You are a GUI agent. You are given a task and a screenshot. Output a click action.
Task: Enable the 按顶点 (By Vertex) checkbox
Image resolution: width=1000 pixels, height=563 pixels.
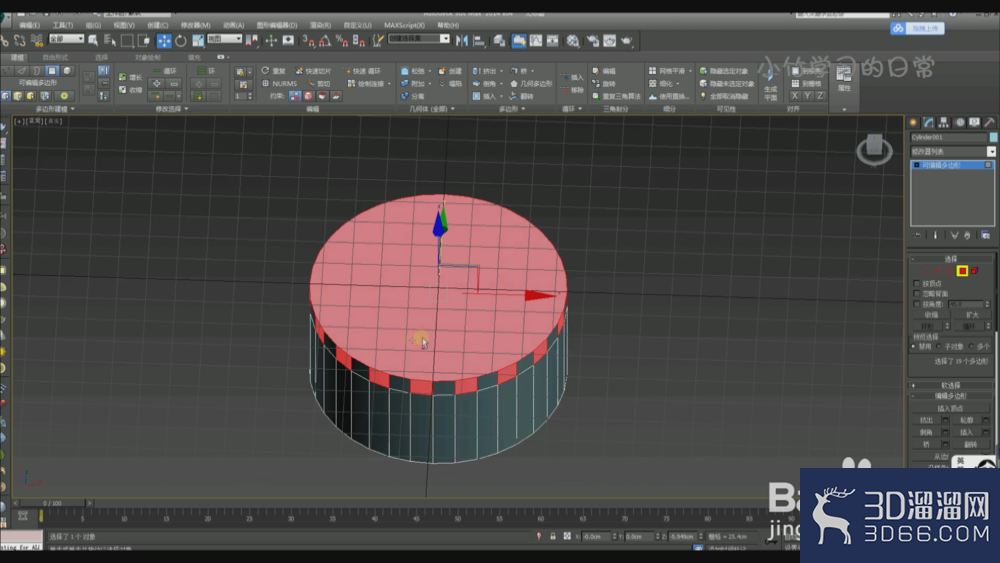coord(917,283)
